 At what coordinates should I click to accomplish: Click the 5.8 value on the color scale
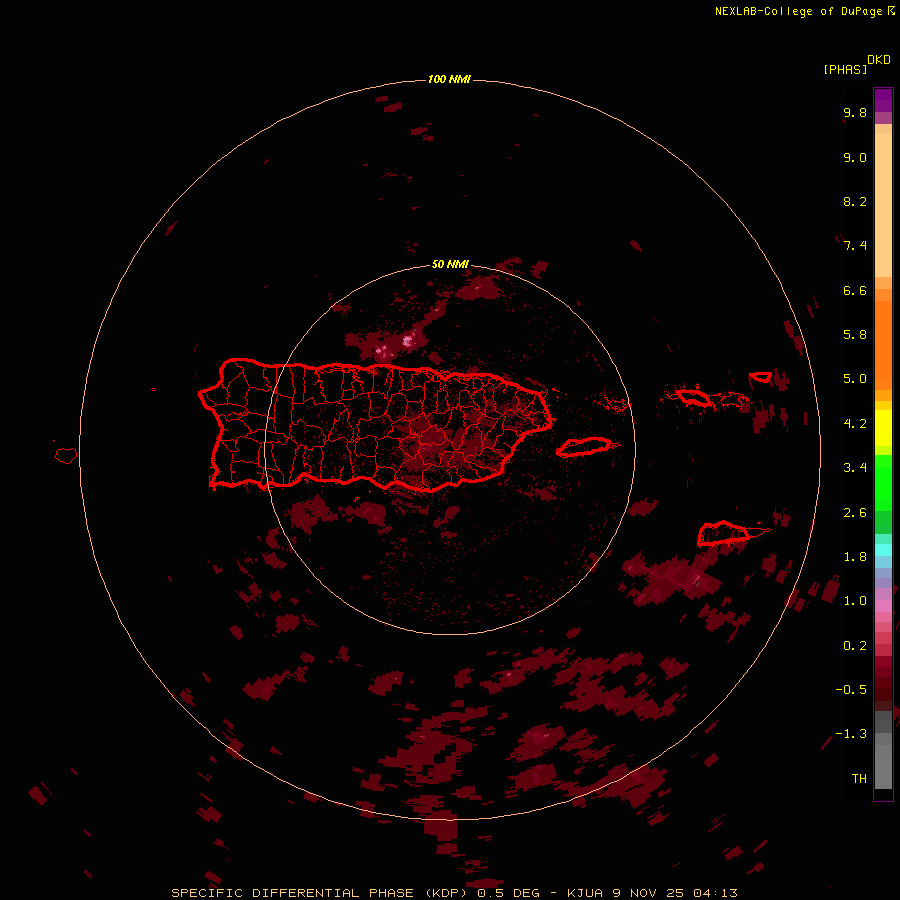pos(855,335)
